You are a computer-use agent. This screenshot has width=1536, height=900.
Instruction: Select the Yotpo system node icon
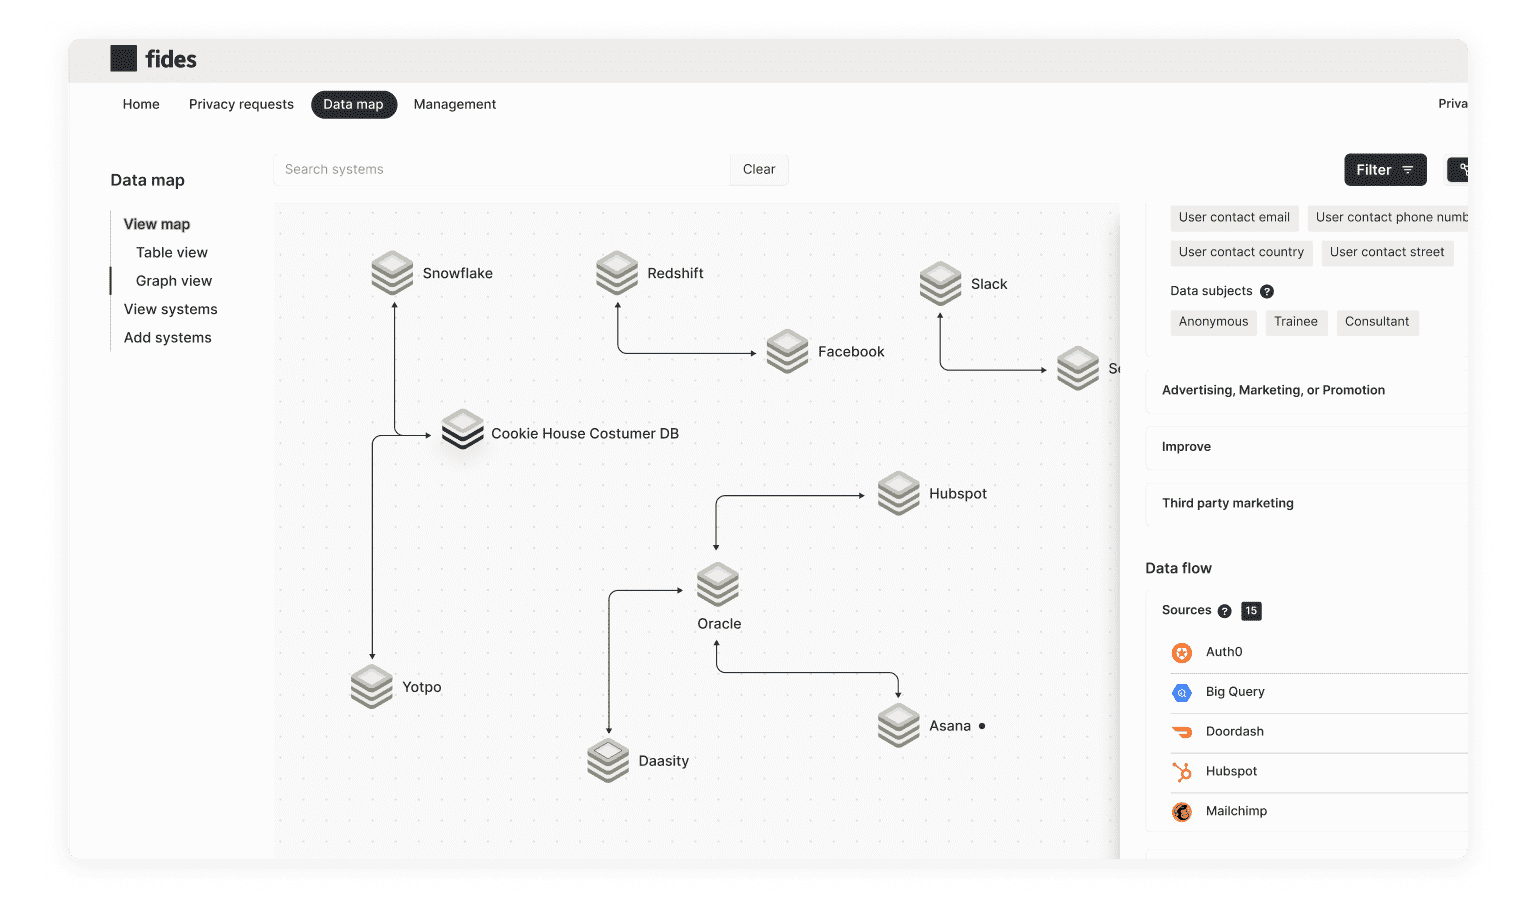[x=372, y=687]
